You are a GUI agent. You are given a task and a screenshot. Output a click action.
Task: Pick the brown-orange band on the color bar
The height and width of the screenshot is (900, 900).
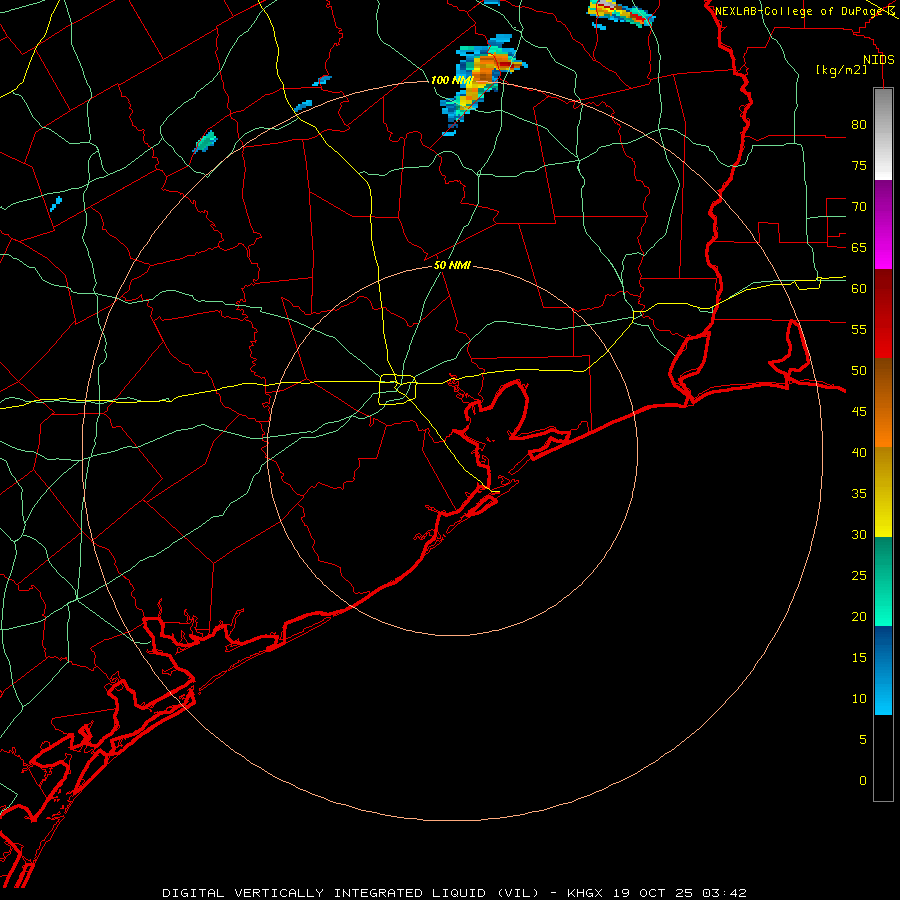883,402
